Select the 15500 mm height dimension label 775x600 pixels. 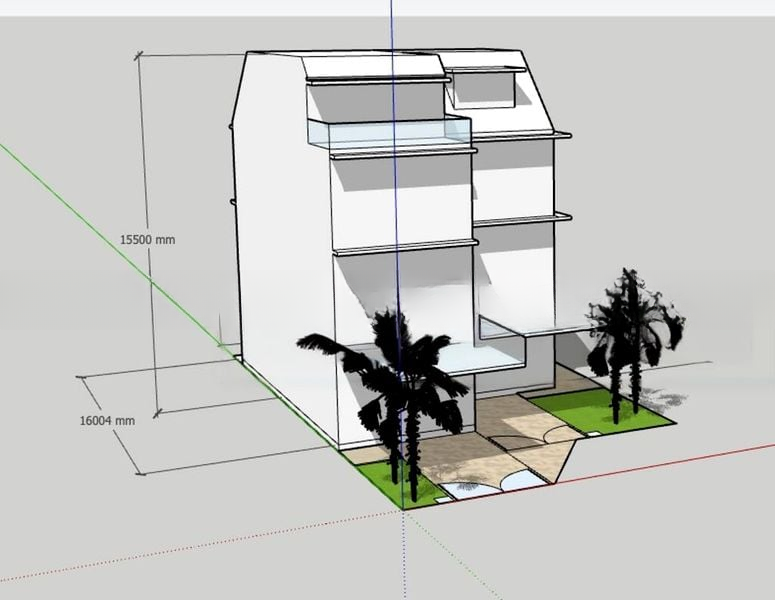147,240
